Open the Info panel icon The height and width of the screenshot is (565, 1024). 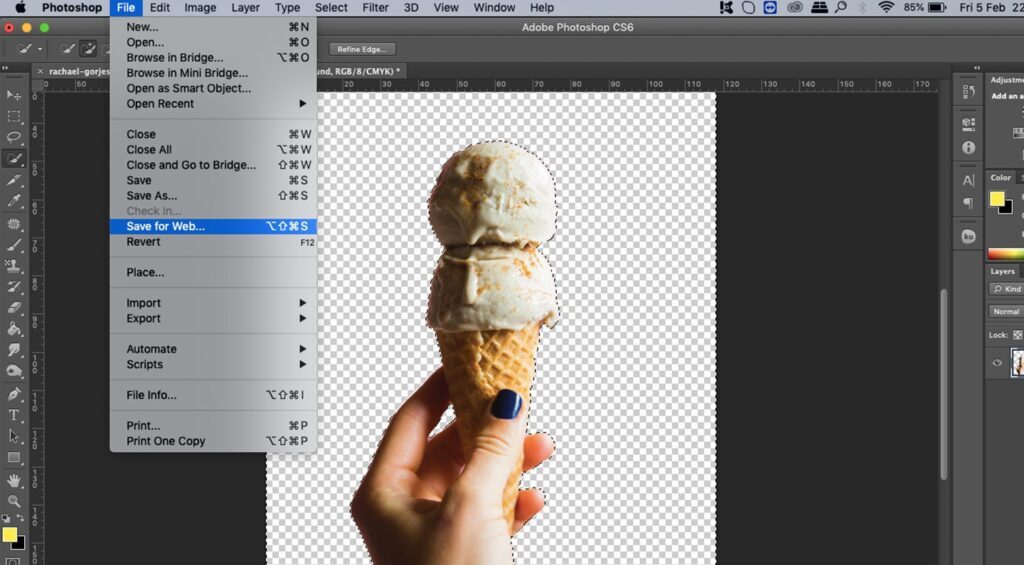[x=968, y=147]
